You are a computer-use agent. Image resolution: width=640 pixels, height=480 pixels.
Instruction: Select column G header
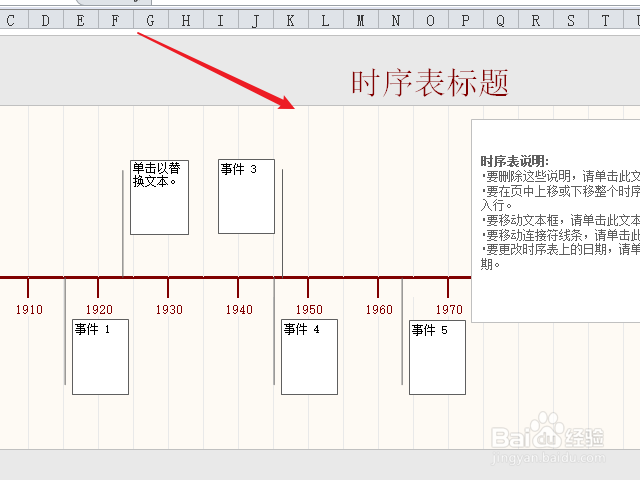(x=151, y=20)
